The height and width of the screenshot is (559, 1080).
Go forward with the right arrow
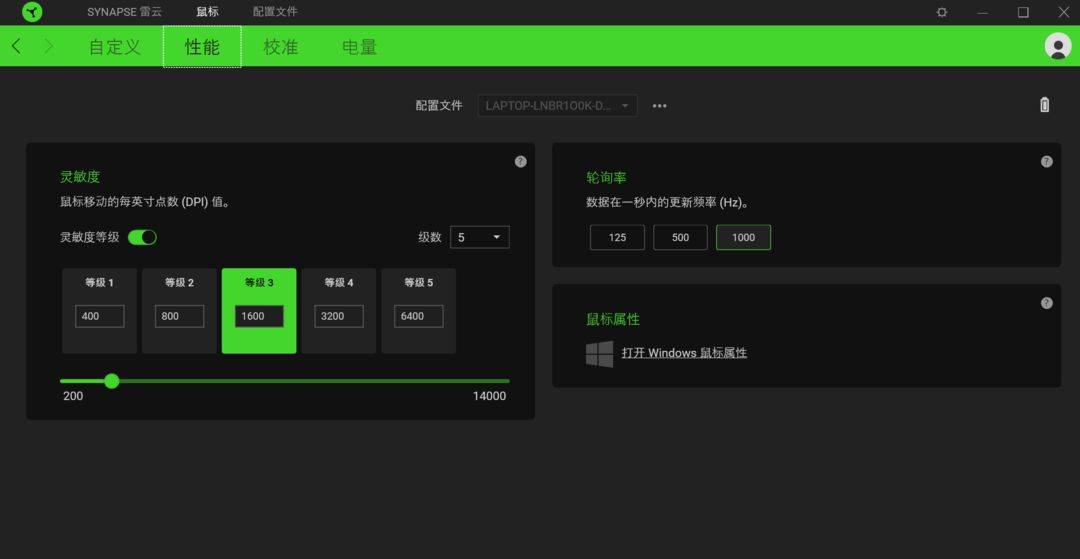click(48, 46)
